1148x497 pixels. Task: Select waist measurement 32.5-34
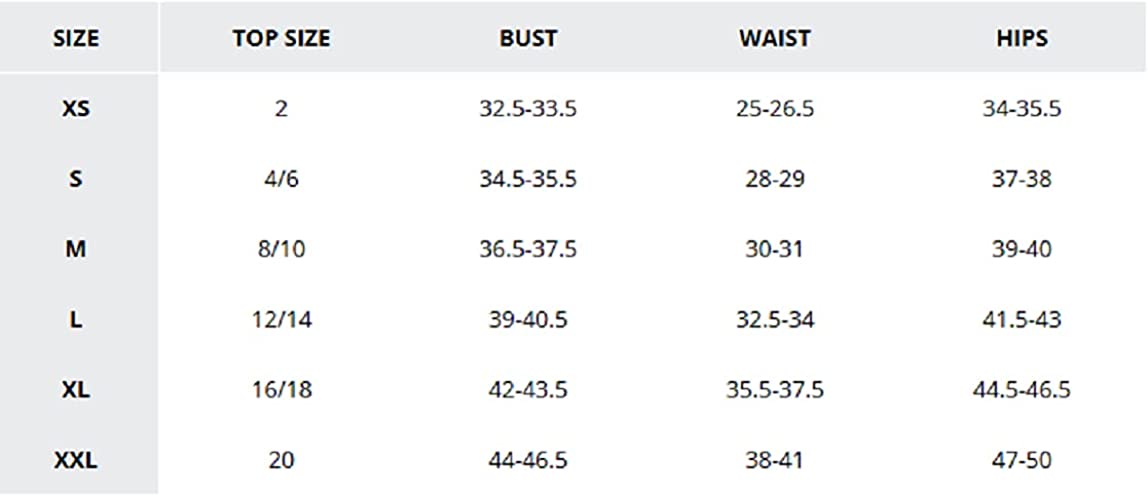774,320
